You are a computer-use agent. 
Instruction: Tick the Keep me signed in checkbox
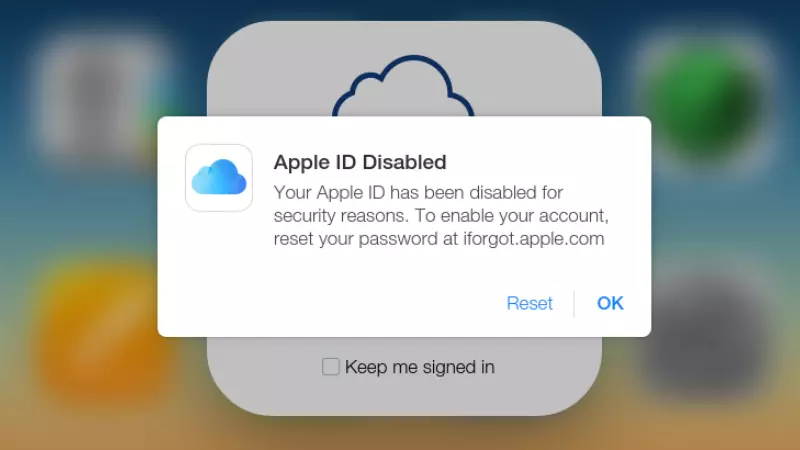coord(331,366)
